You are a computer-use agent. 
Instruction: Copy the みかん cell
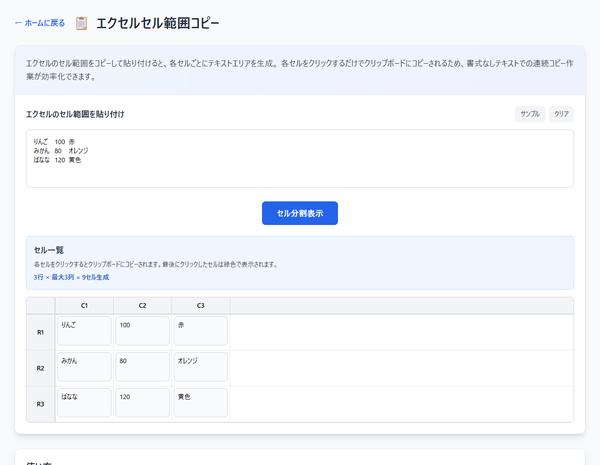point(85,367)
